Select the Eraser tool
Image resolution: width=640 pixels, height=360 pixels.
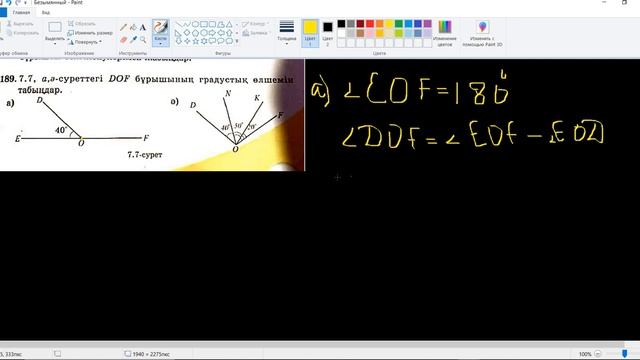[123, 39]
